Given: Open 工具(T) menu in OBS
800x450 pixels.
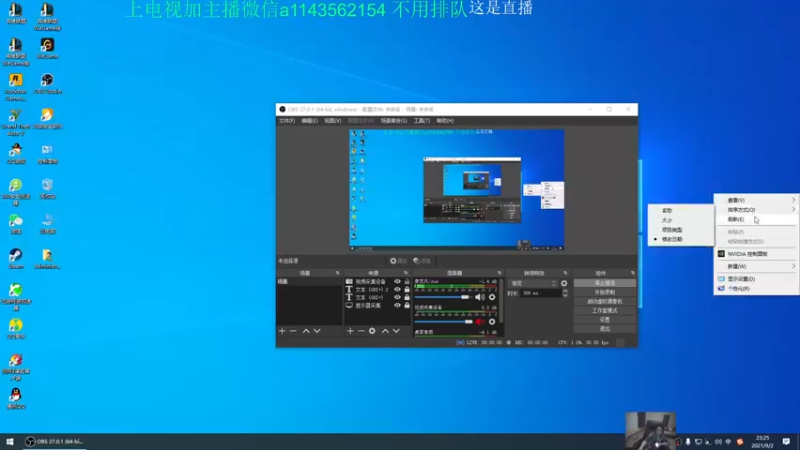Looking at the screenshot, I should [421, 121].
